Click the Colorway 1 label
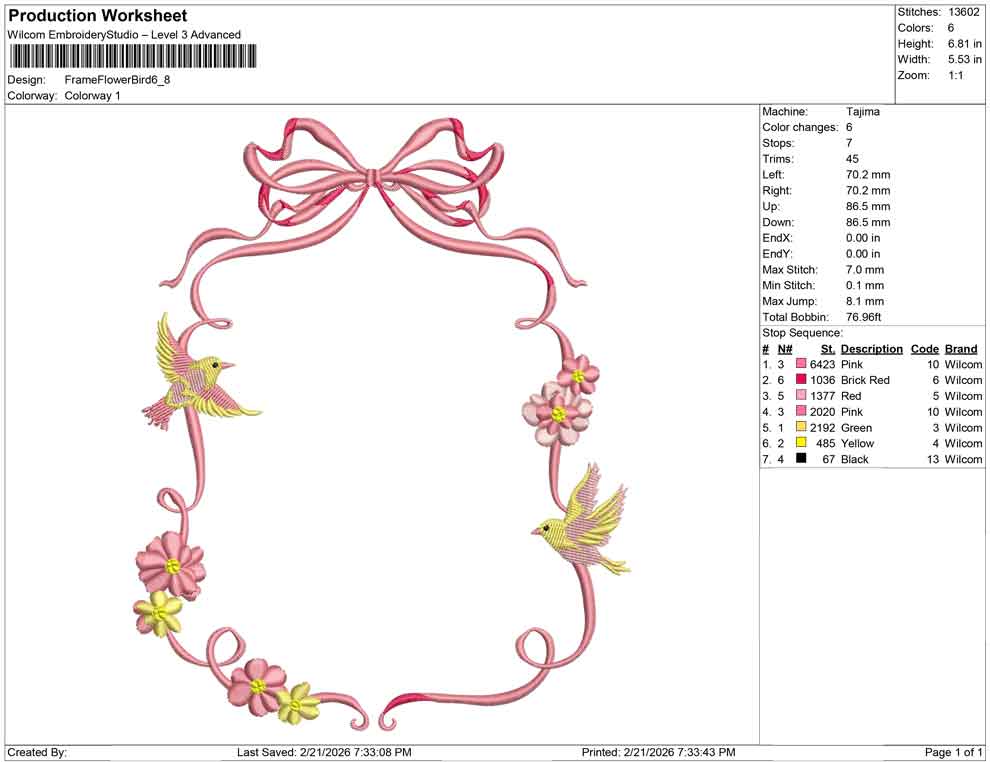Viewport: 990px width, 762px height. coord(91,97)
